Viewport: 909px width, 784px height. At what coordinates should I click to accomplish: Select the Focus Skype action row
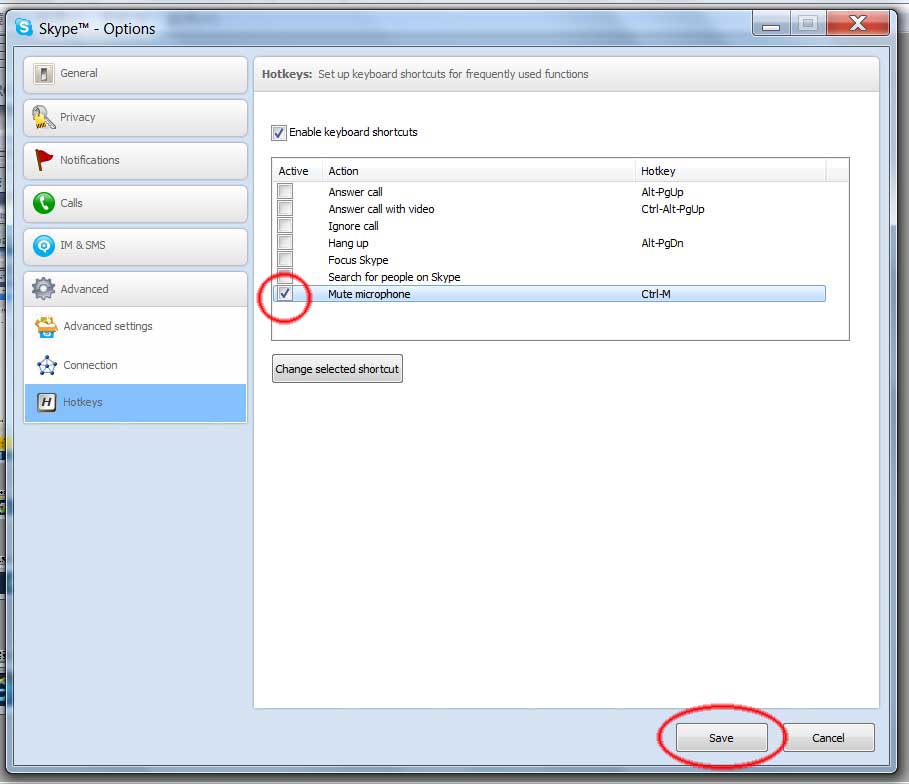click(549, 260)
